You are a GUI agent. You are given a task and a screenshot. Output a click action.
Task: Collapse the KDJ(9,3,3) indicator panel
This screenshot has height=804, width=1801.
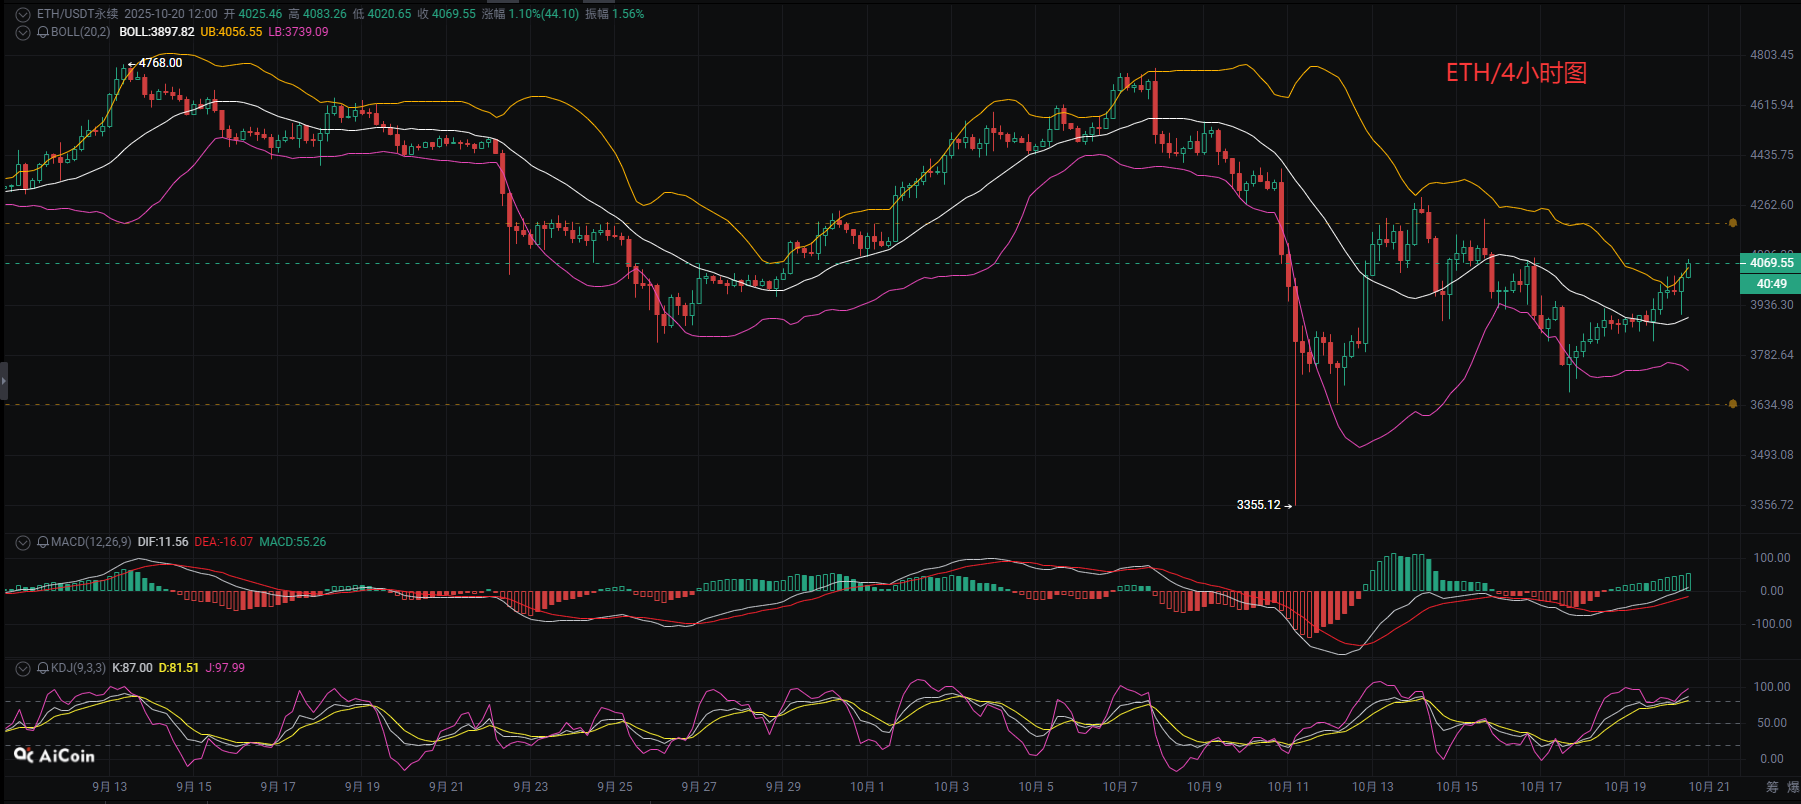[x=22, y=668]
